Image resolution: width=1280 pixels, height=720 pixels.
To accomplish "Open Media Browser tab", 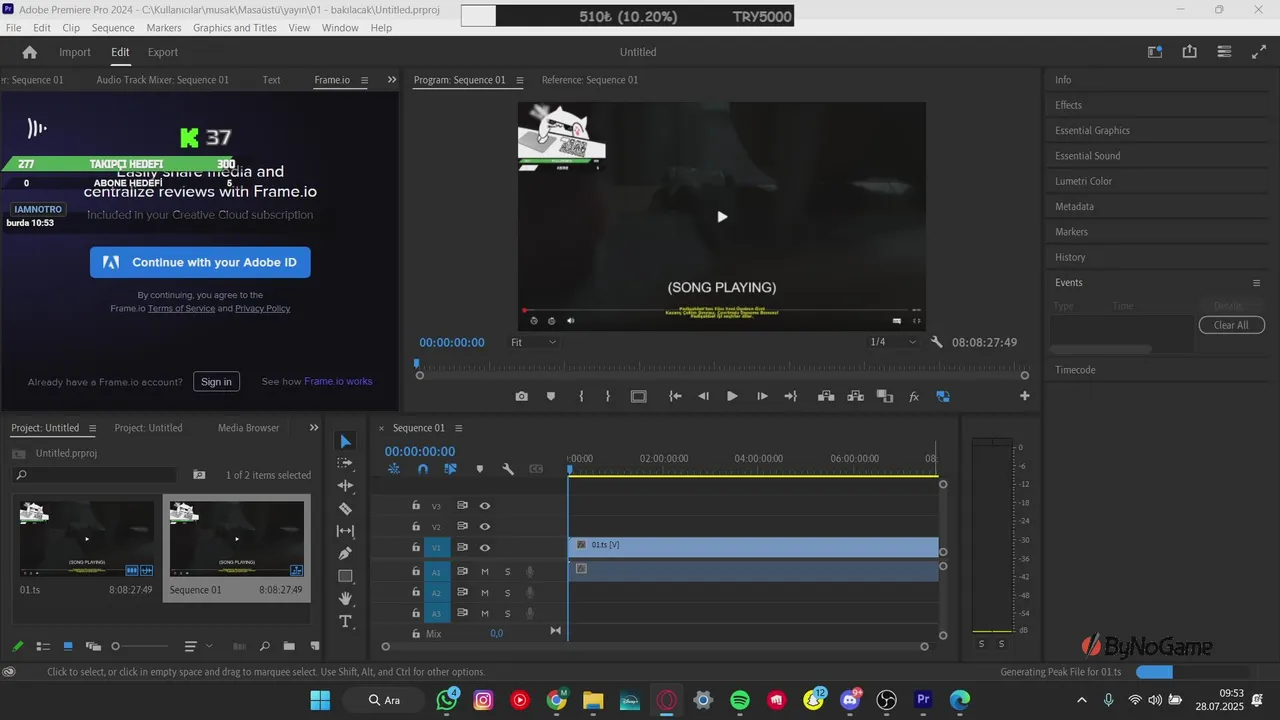I will (249, 428).
